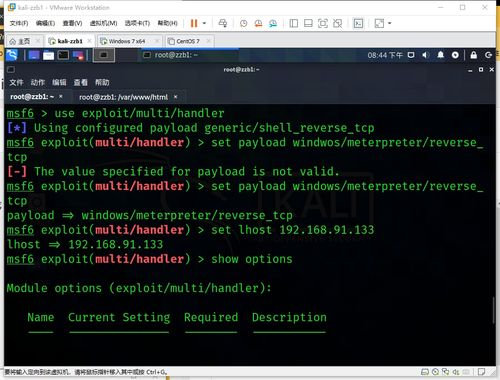The width and height of the screenshot is (500, 380).
Task: Open the Kali applications menu dragon icon
Action: [x=12, y=55]
